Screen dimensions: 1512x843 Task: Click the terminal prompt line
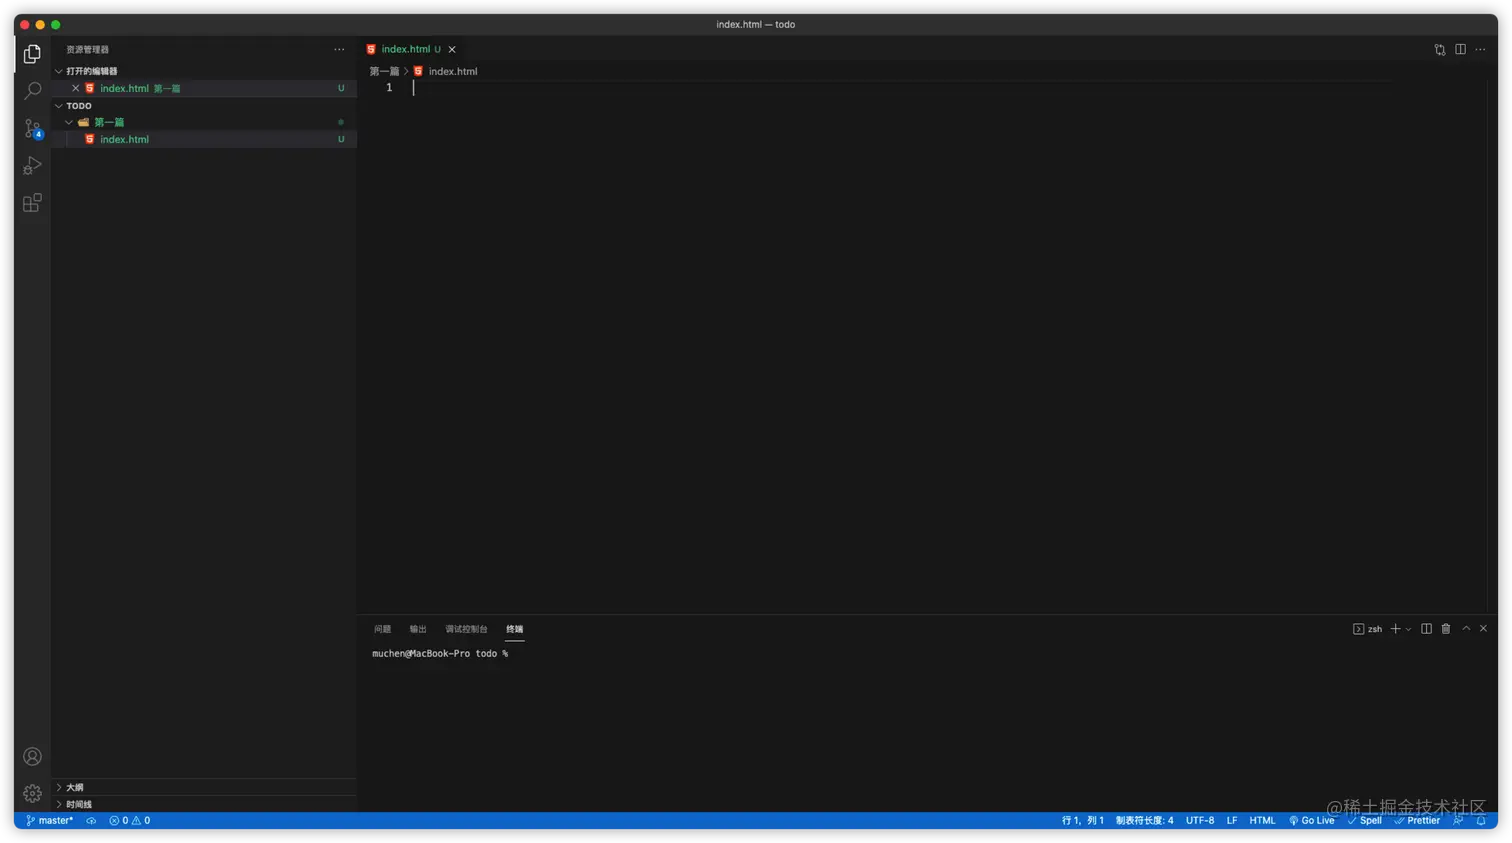click(x=440, y=654)
